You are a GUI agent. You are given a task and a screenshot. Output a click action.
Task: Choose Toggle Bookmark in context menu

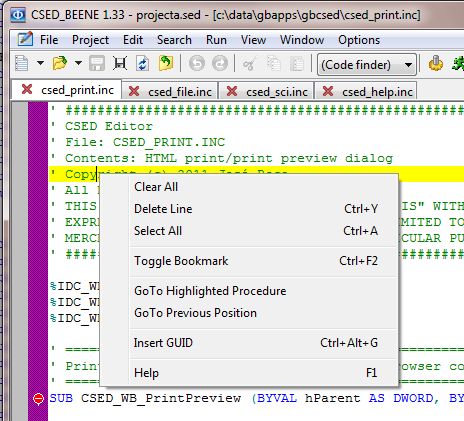pyautogui.click(x=256, y=261)
